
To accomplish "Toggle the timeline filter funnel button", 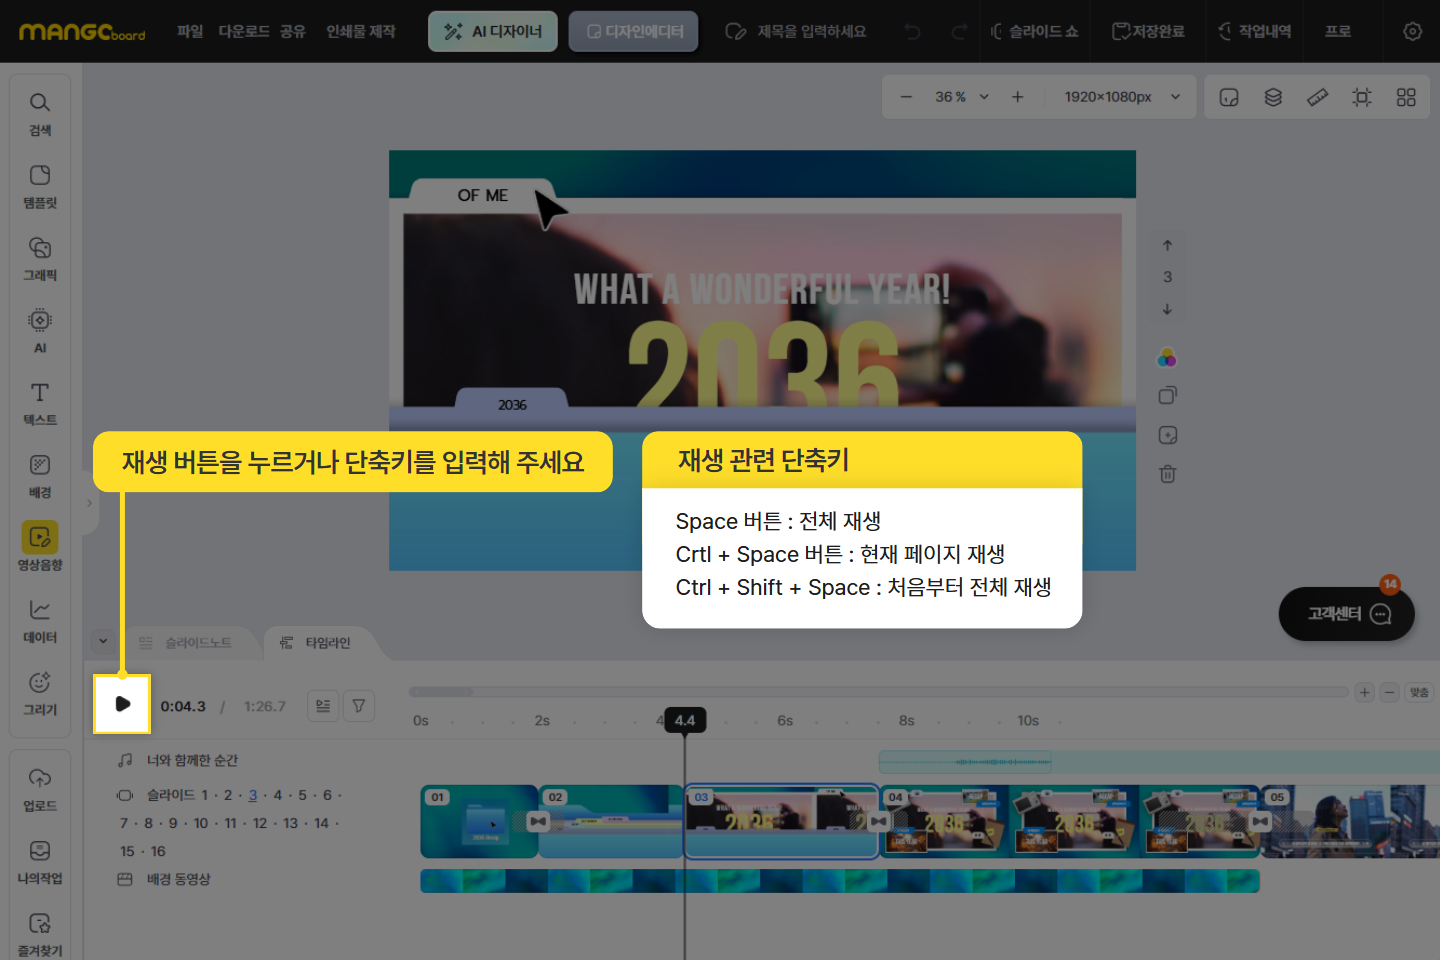I will coord(359,706).
